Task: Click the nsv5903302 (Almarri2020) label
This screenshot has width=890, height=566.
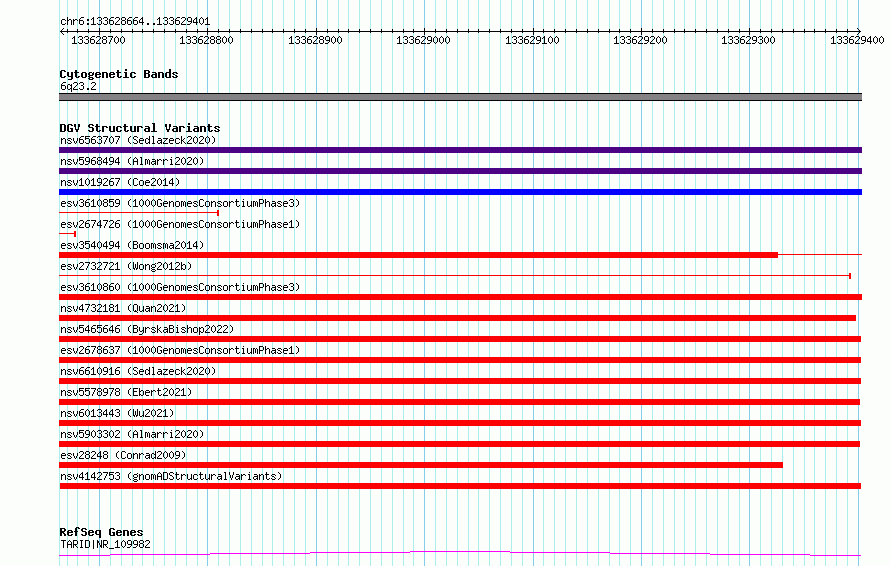Action: pos(132,434)
